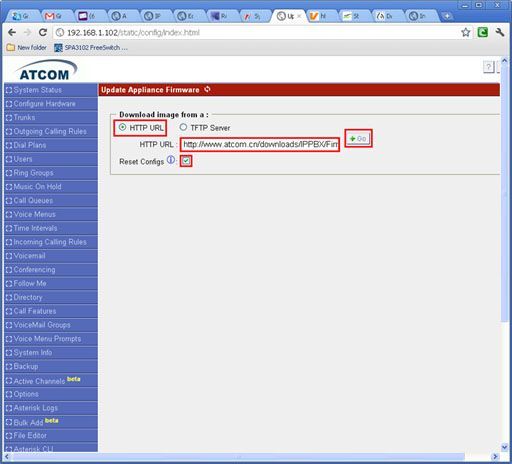Open System Info in the sidebar
This screenshot has height=464, width=512.
point(51,353)
